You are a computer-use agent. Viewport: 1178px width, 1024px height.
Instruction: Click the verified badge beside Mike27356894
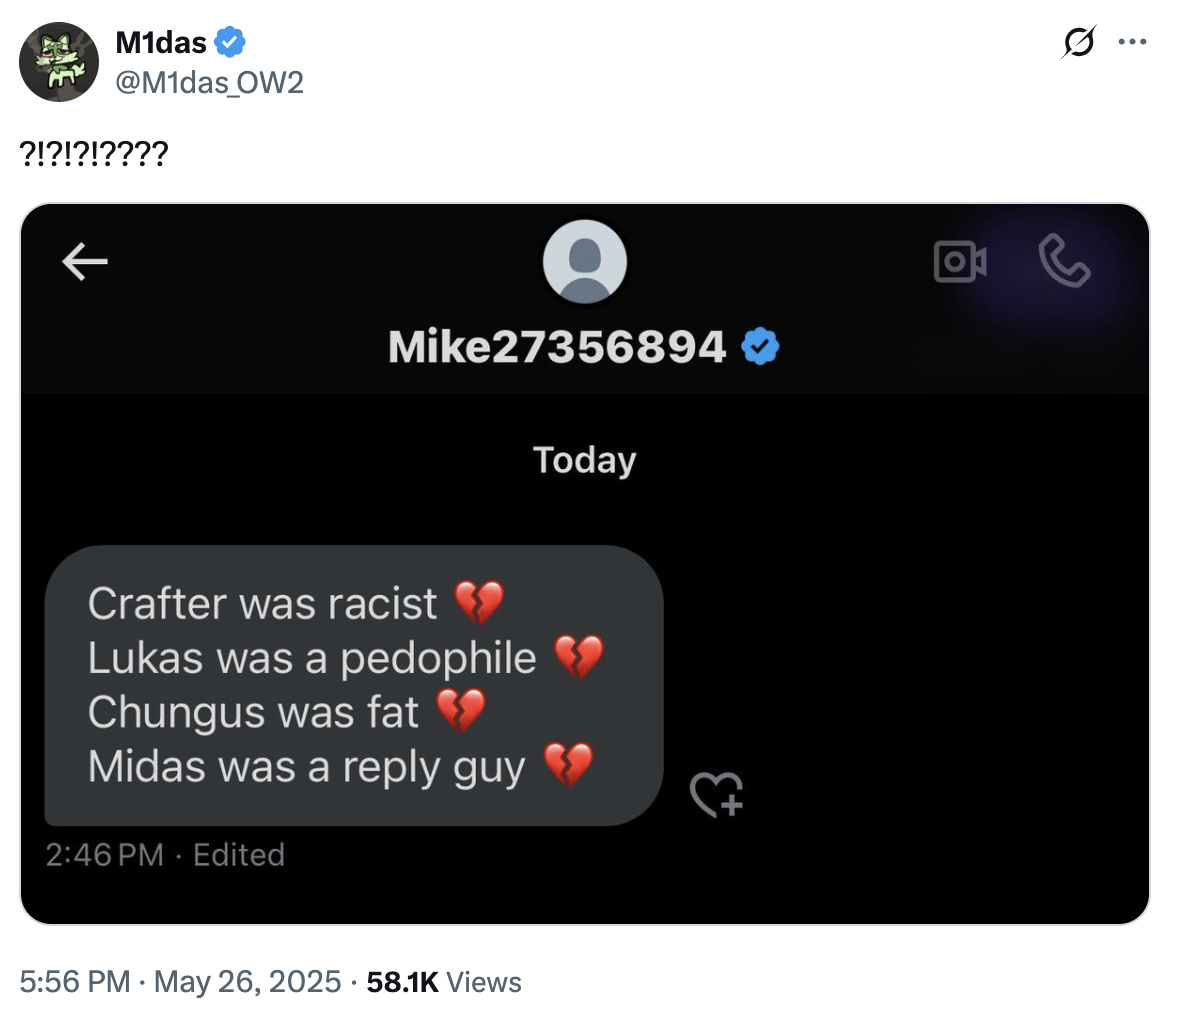(x=760, y=347)
